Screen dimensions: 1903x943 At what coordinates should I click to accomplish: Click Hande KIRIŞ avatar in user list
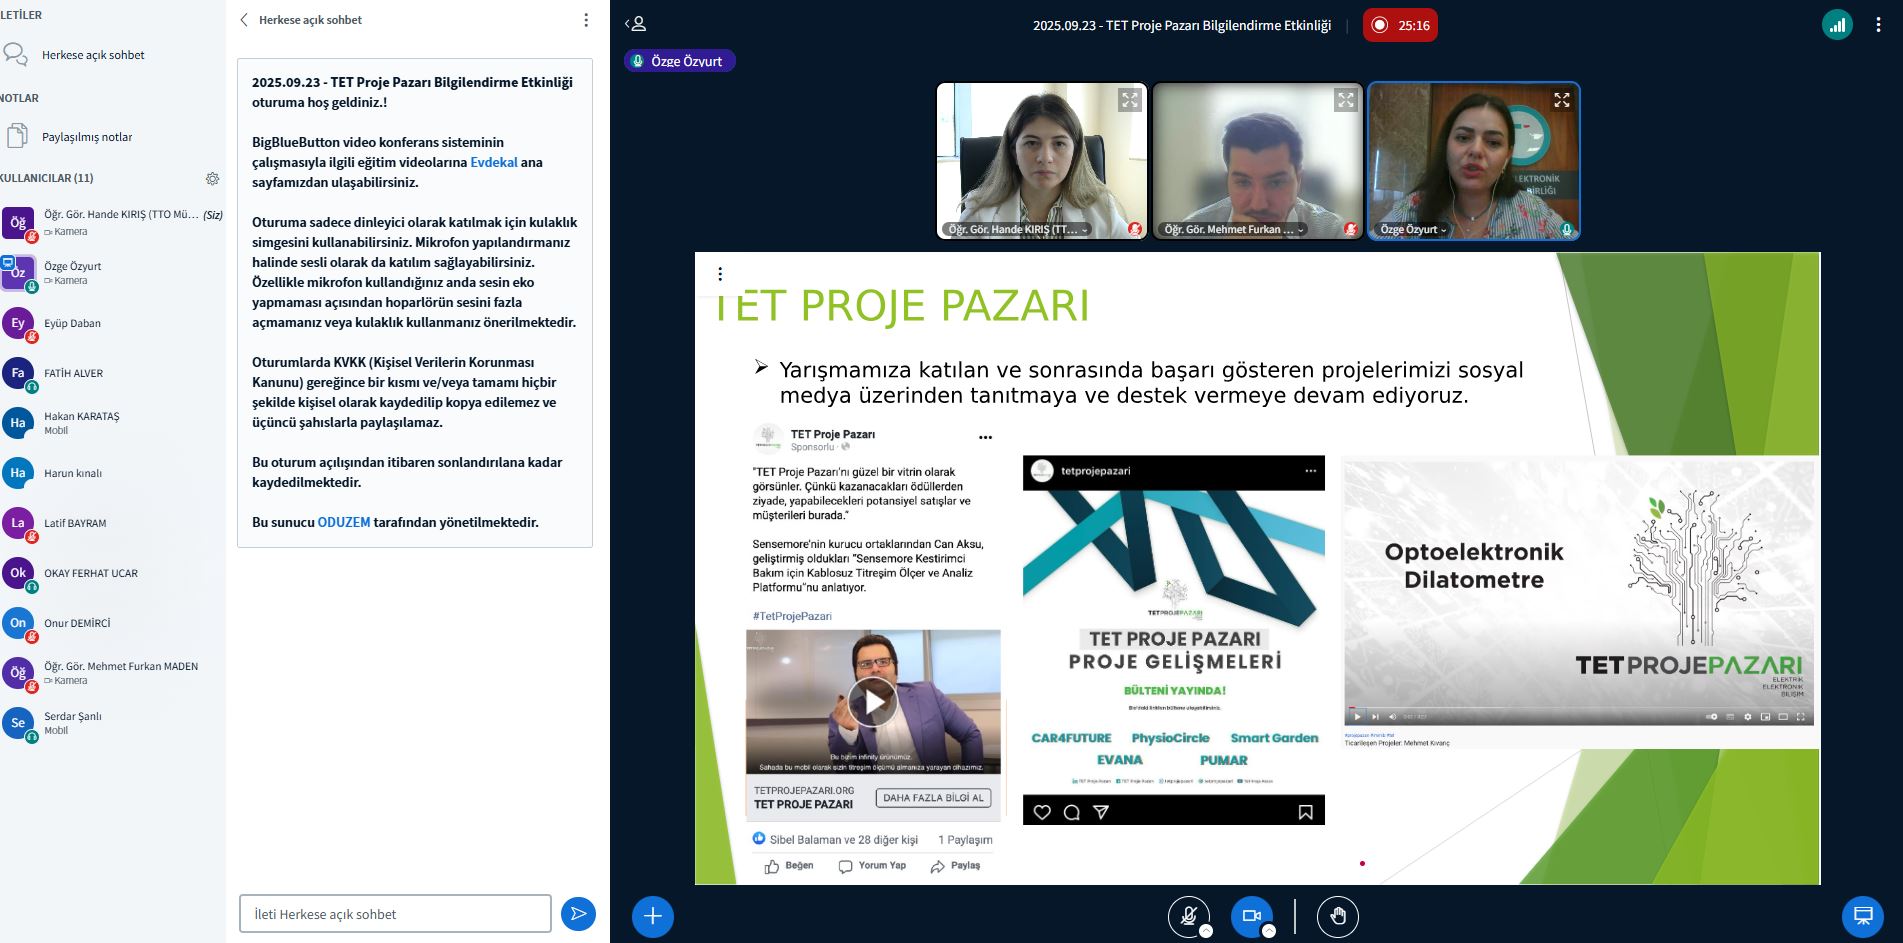click(x=18, y=223)
